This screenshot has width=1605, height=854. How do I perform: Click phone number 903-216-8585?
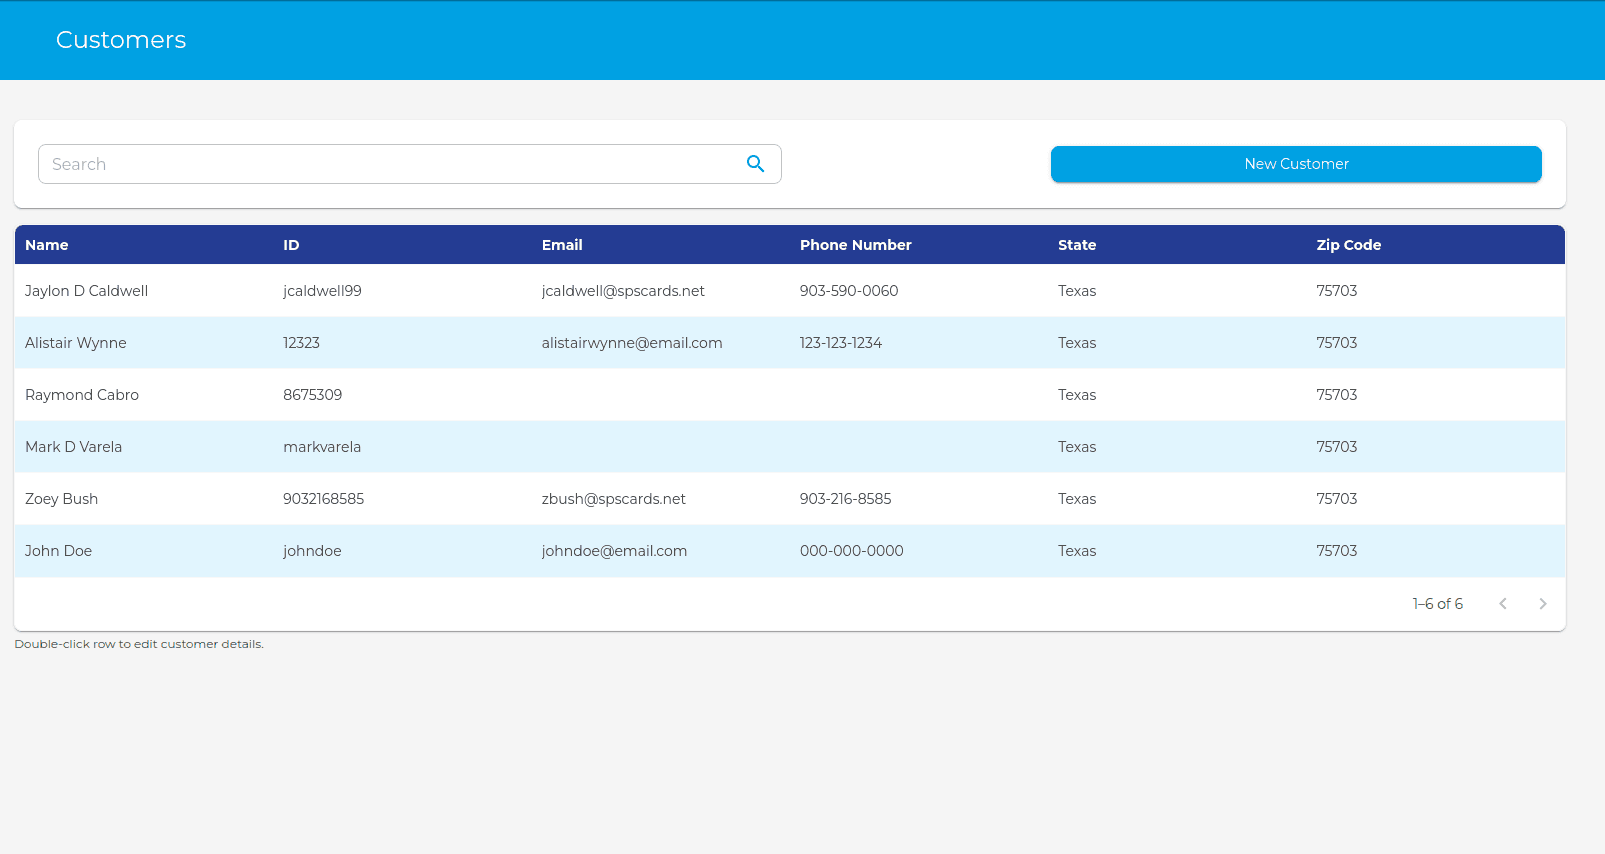(x=845, y=499)
